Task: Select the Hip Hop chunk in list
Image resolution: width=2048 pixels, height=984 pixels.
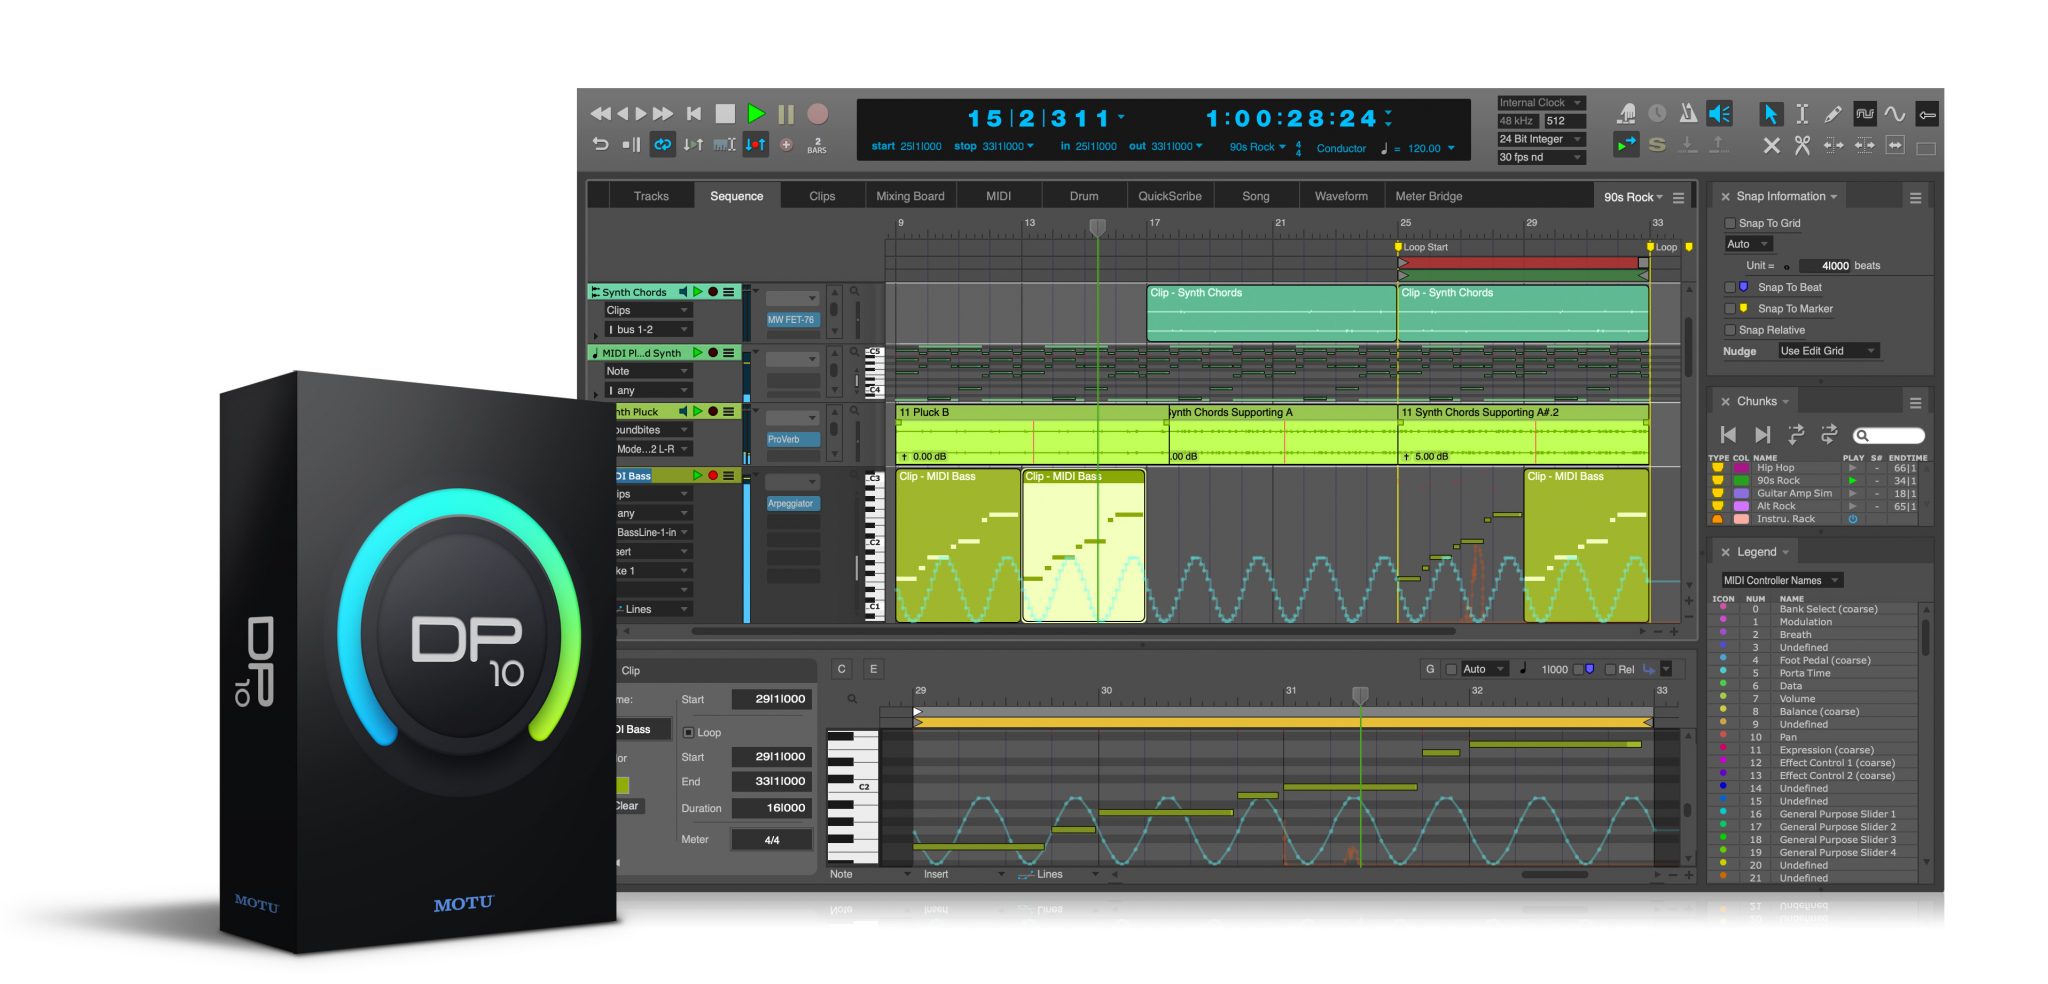Action: tap(1775, 468)
